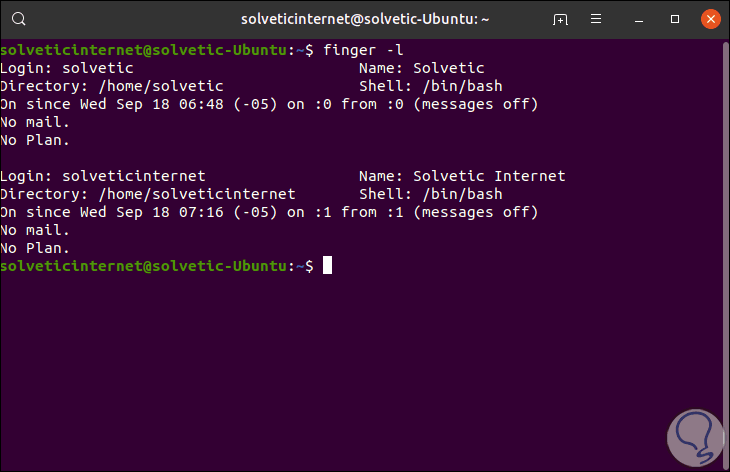
Task: Click the 'Name: Solvetic Internet' text
Action: 462,176
